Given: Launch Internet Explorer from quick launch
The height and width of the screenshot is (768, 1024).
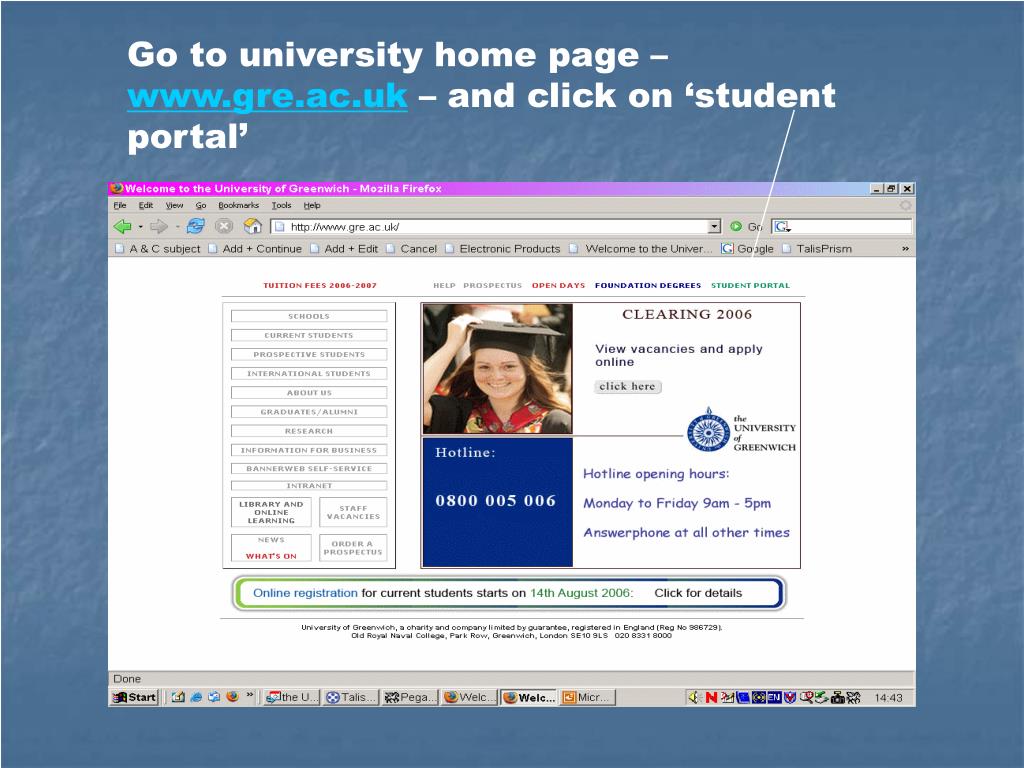Looking at the screenshot, I should point(196,697).
